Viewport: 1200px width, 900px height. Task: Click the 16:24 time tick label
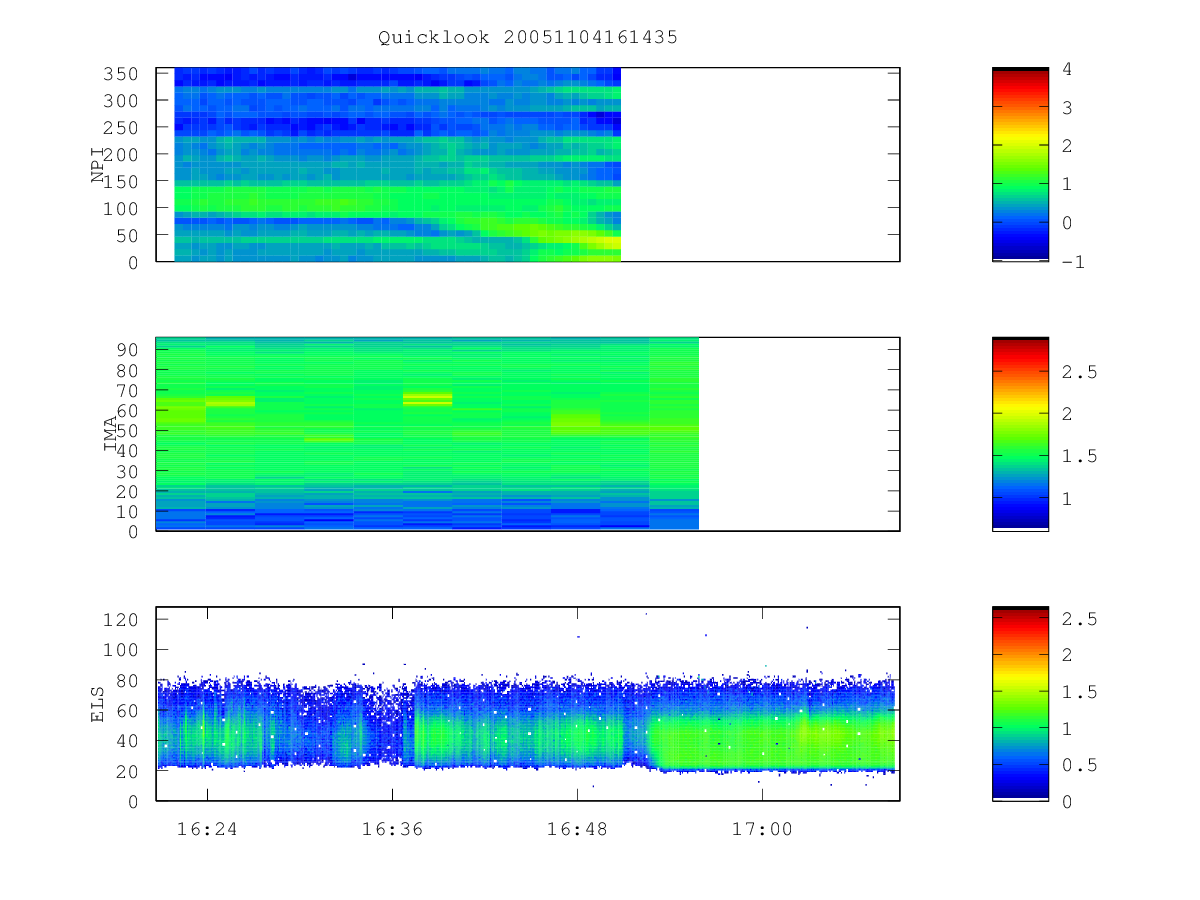[207, 829]
